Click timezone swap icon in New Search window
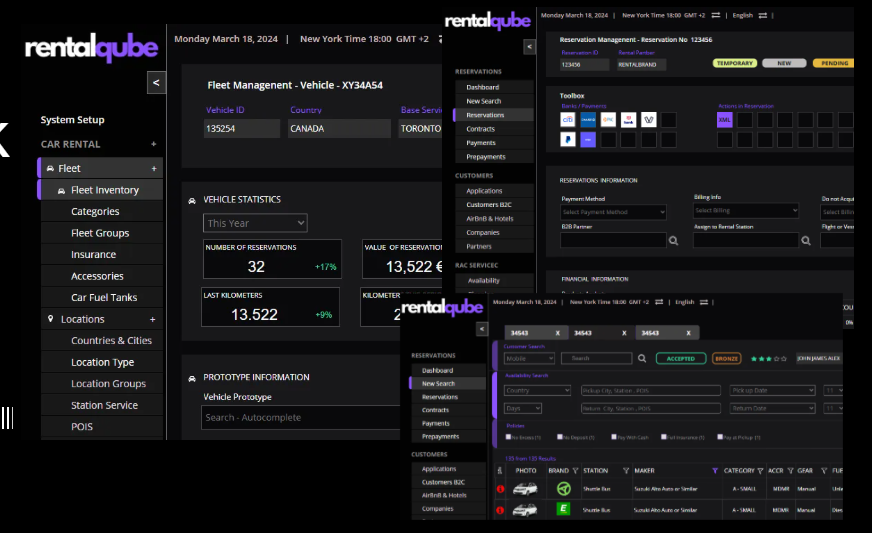The image size is (872, 533). click(x=659, y=302)
